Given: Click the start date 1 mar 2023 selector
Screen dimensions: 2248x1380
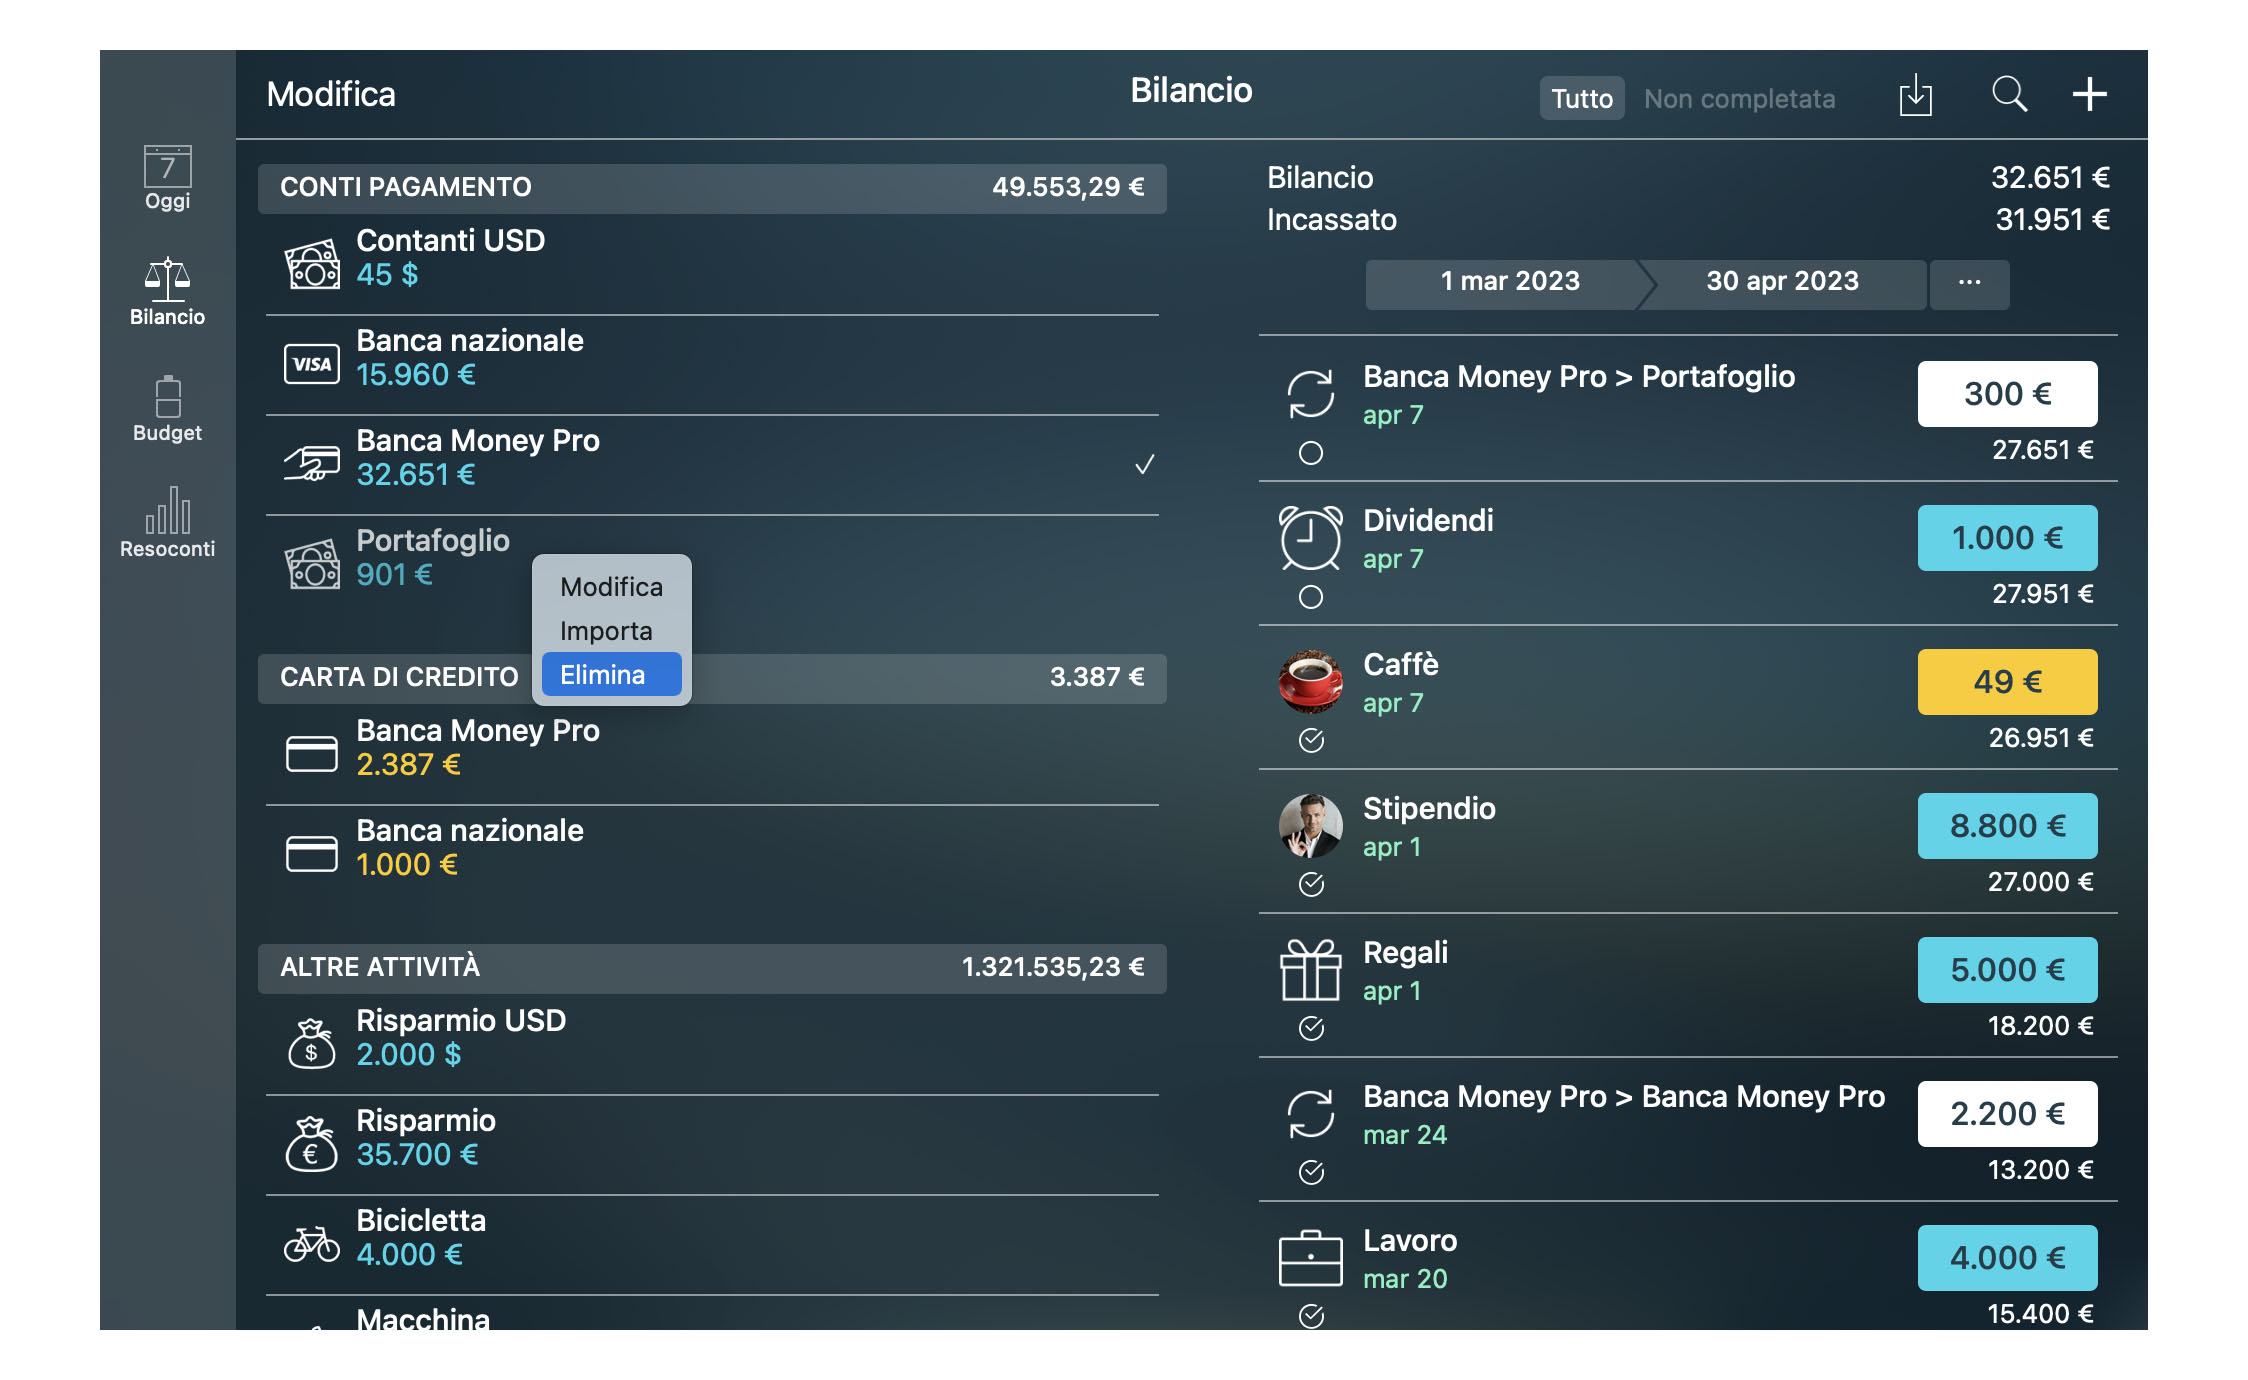Looking at the screenshot, I should click(x=1506, y=283).
